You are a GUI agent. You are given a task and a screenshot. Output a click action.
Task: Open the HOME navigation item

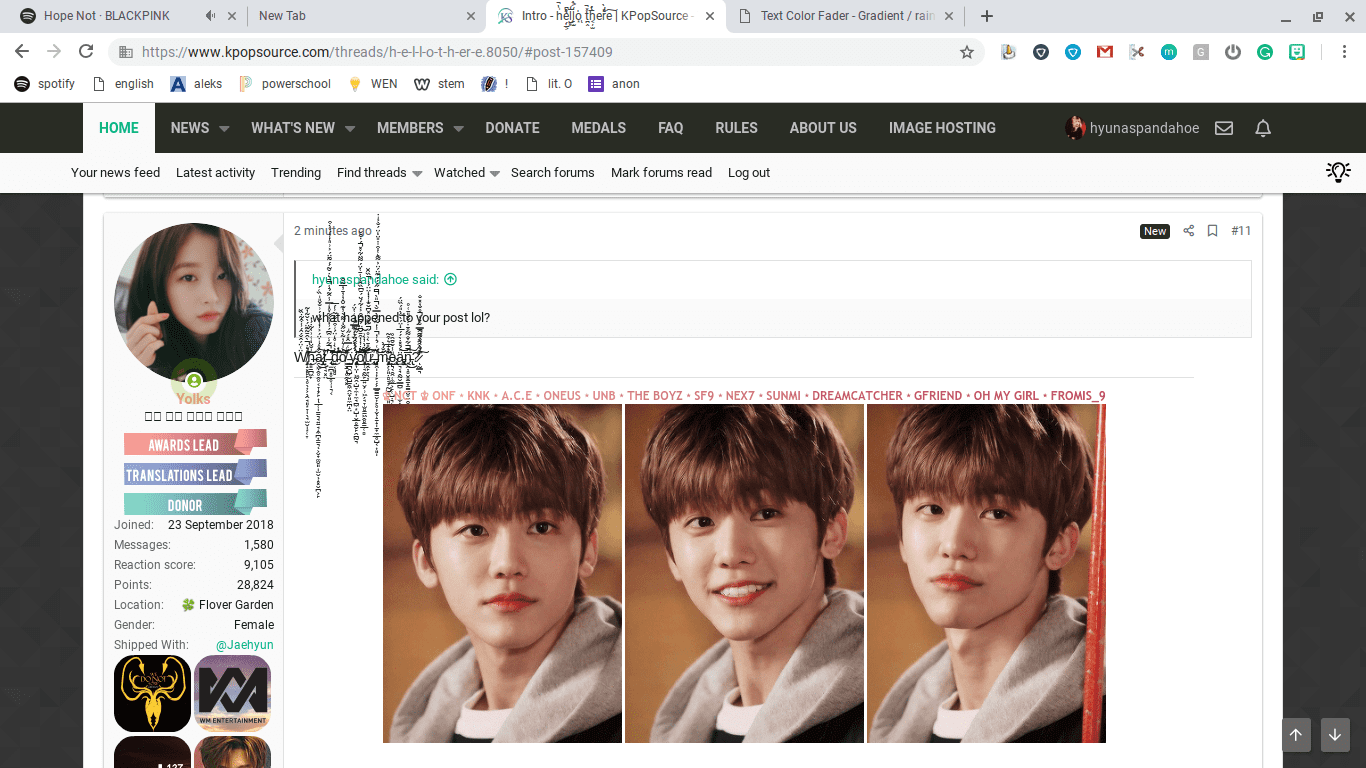click(x=119, y=128)
